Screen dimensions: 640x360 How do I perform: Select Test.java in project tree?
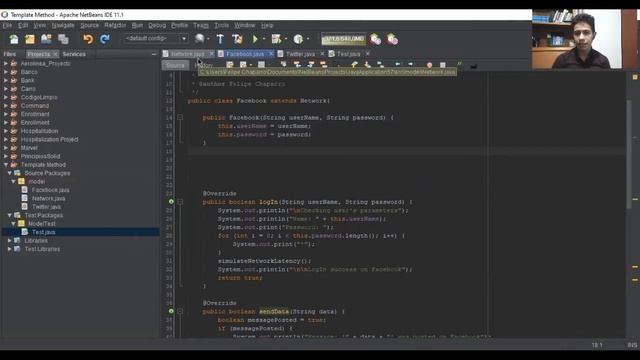click(x=43, y=232)
